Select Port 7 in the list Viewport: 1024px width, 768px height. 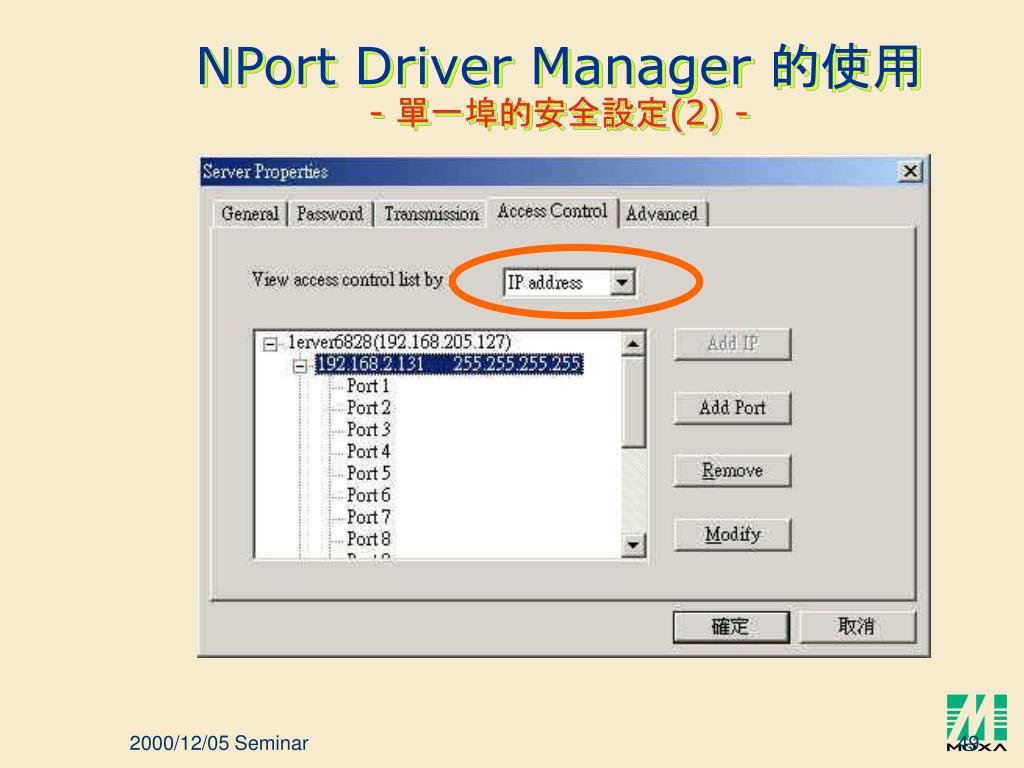point(368,517)
